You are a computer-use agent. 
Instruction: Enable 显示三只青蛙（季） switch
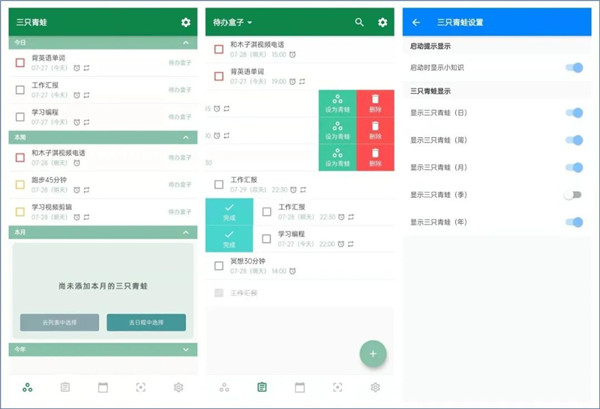[x=572, y=195]
